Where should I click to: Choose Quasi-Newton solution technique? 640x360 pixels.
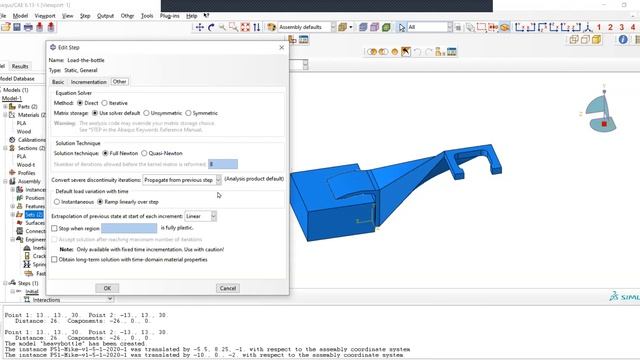144,153
